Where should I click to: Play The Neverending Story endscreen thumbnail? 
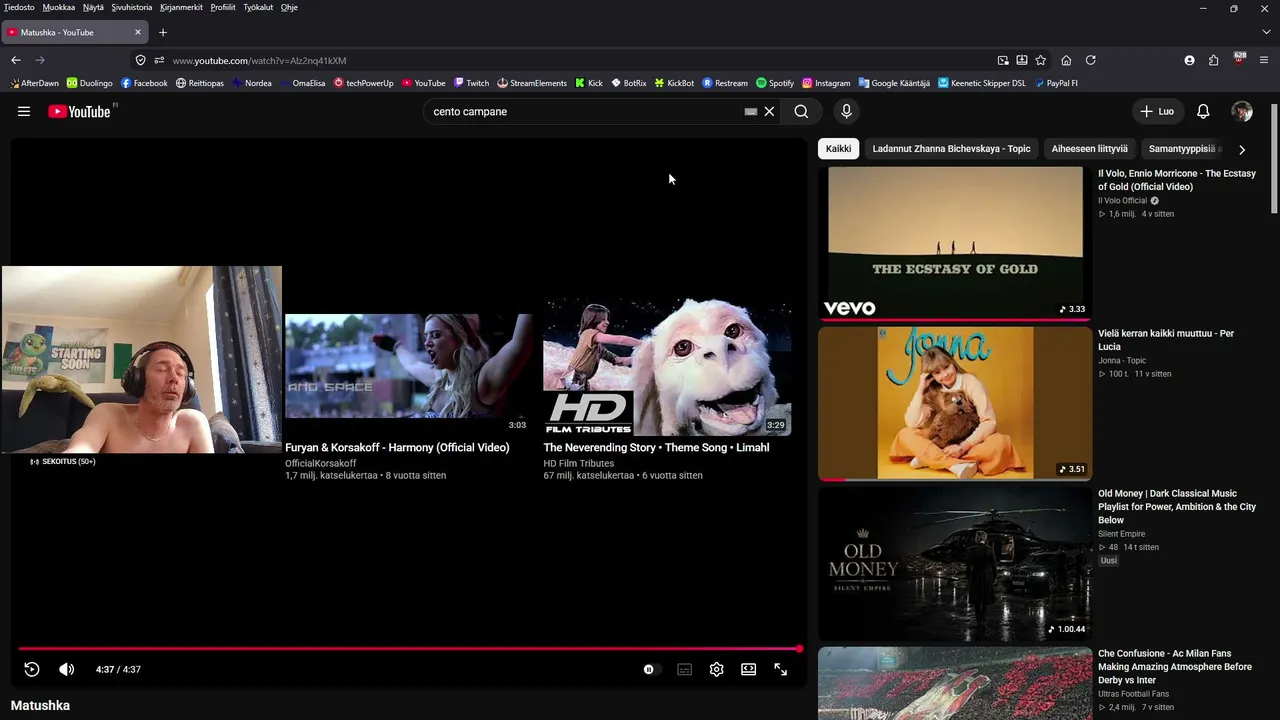coord(667,367)
